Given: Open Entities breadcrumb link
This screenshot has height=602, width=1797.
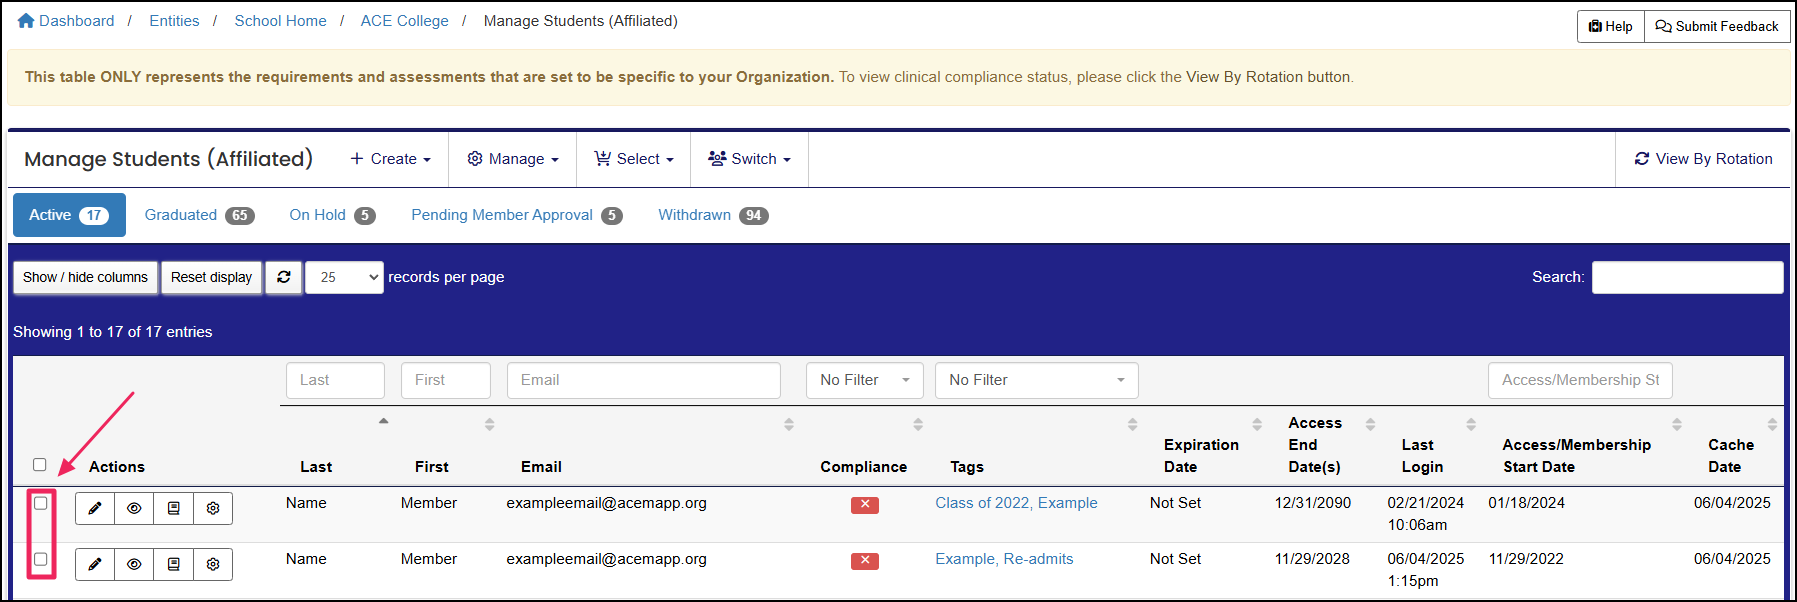Looking at the screenshot, I should click(174, 21).
